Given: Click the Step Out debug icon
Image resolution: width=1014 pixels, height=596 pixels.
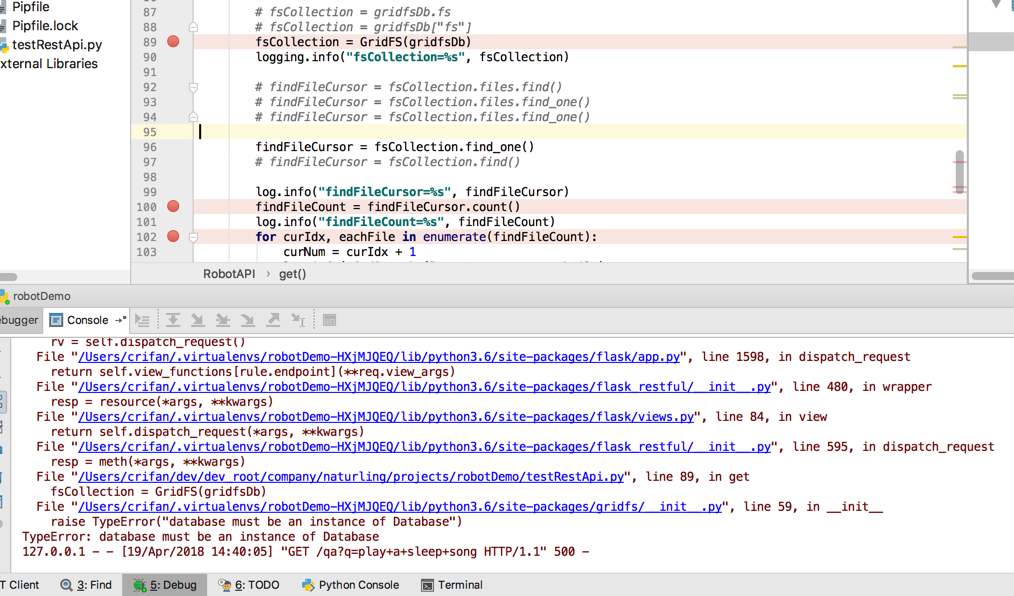Looking at the screenshot, I should (273, 320).
